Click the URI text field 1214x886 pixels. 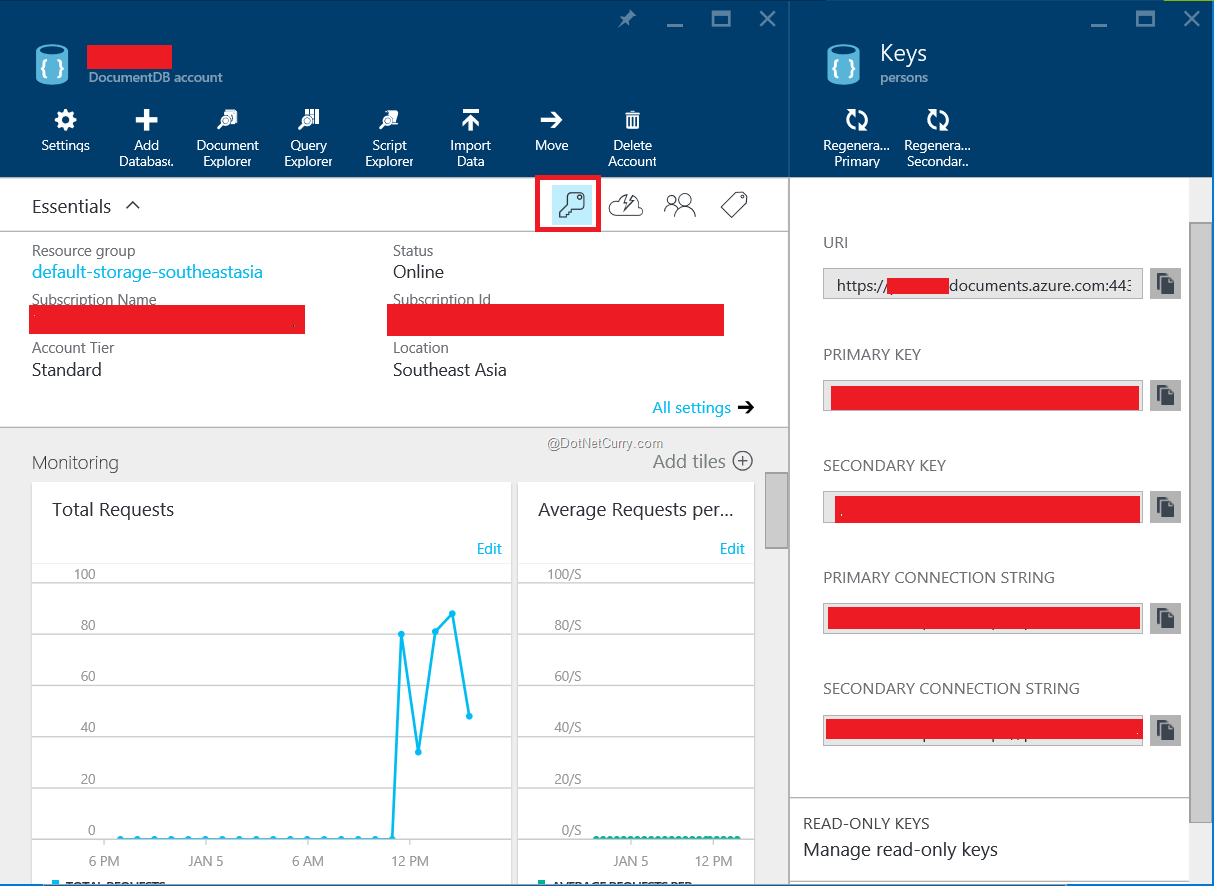pyautogui.click(x=982, y=285)
